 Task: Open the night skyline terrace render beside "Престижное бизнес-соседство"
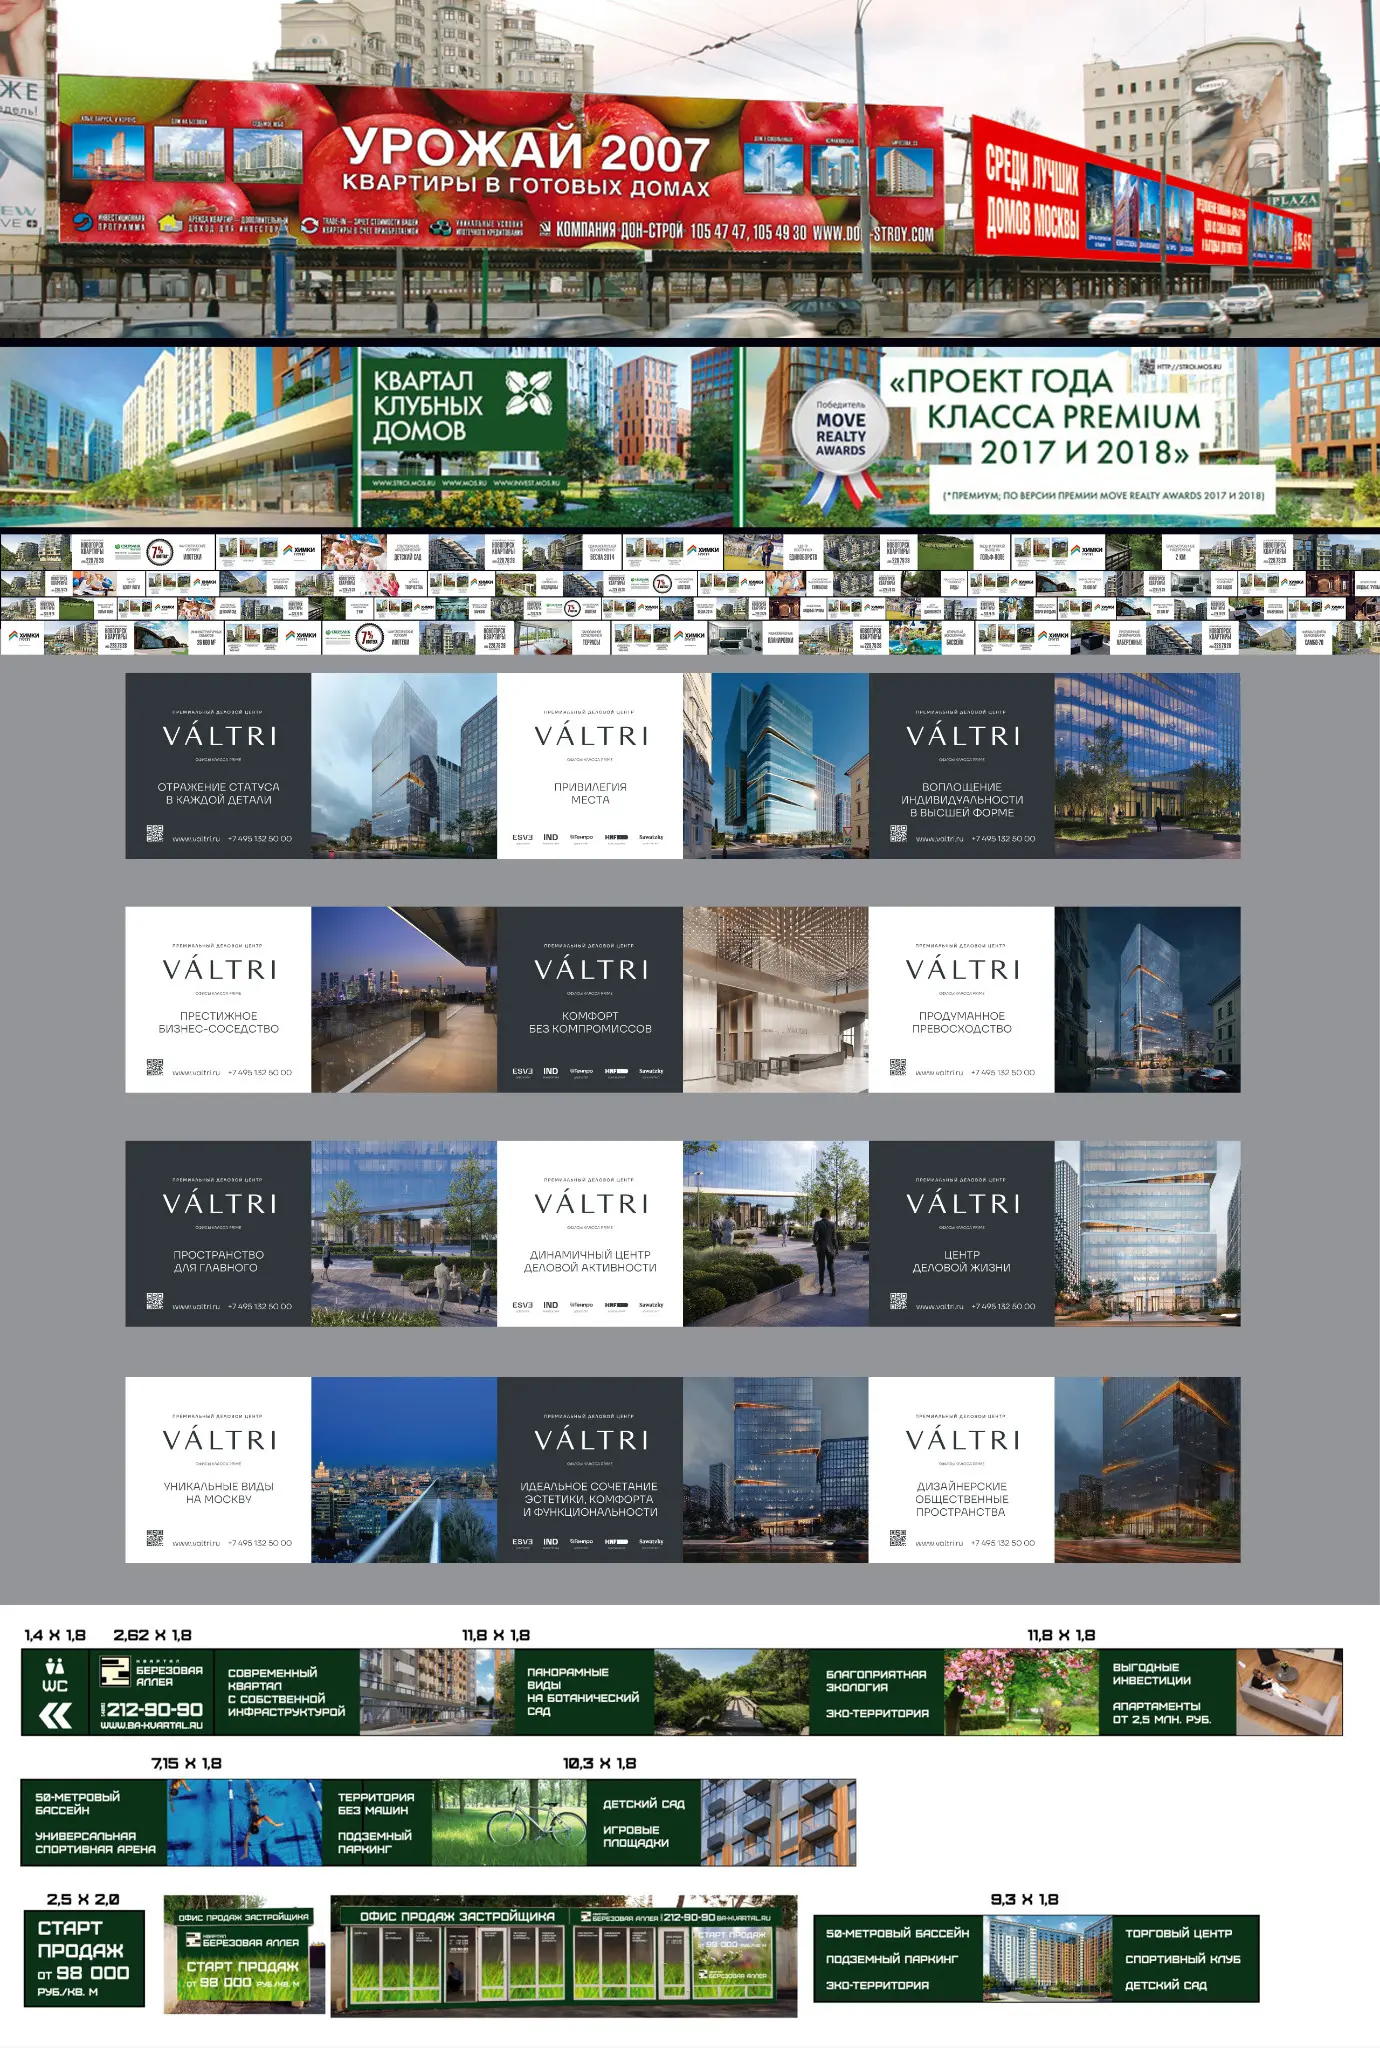(x=404, y=1000)
